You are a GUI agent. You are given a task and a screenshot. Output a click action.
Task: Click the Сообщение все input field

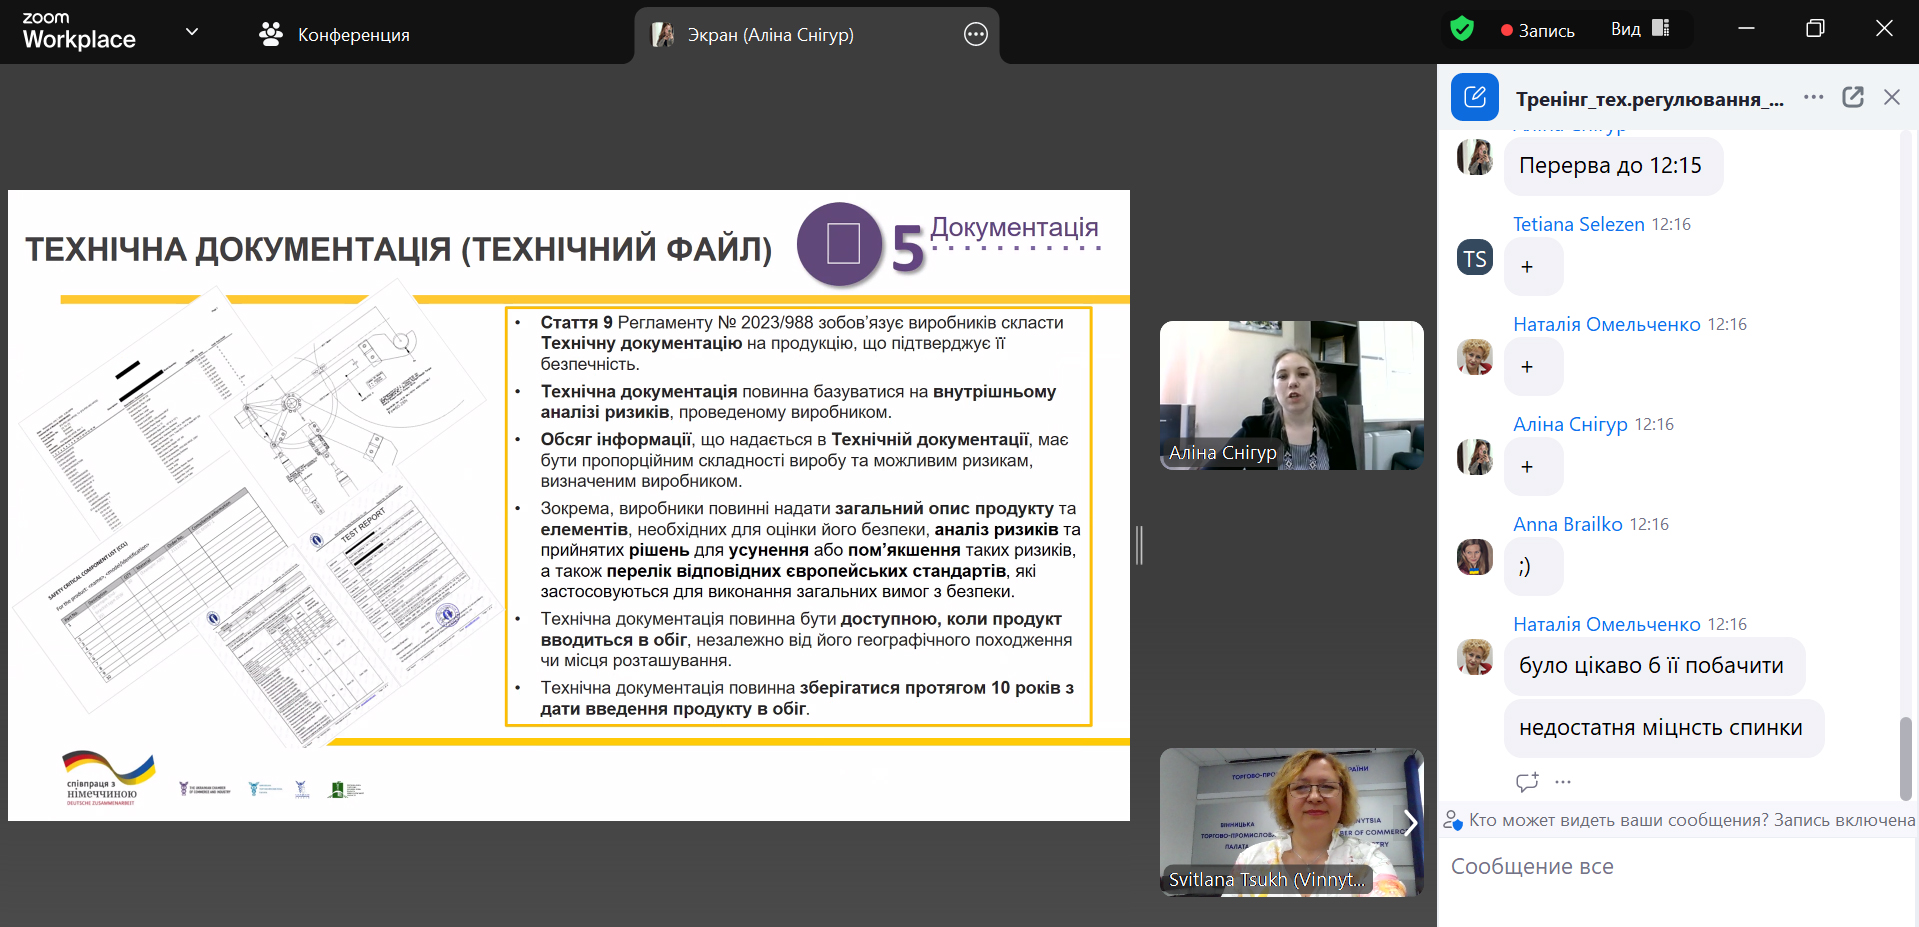pyautogui.click(x=1678, y=867)
